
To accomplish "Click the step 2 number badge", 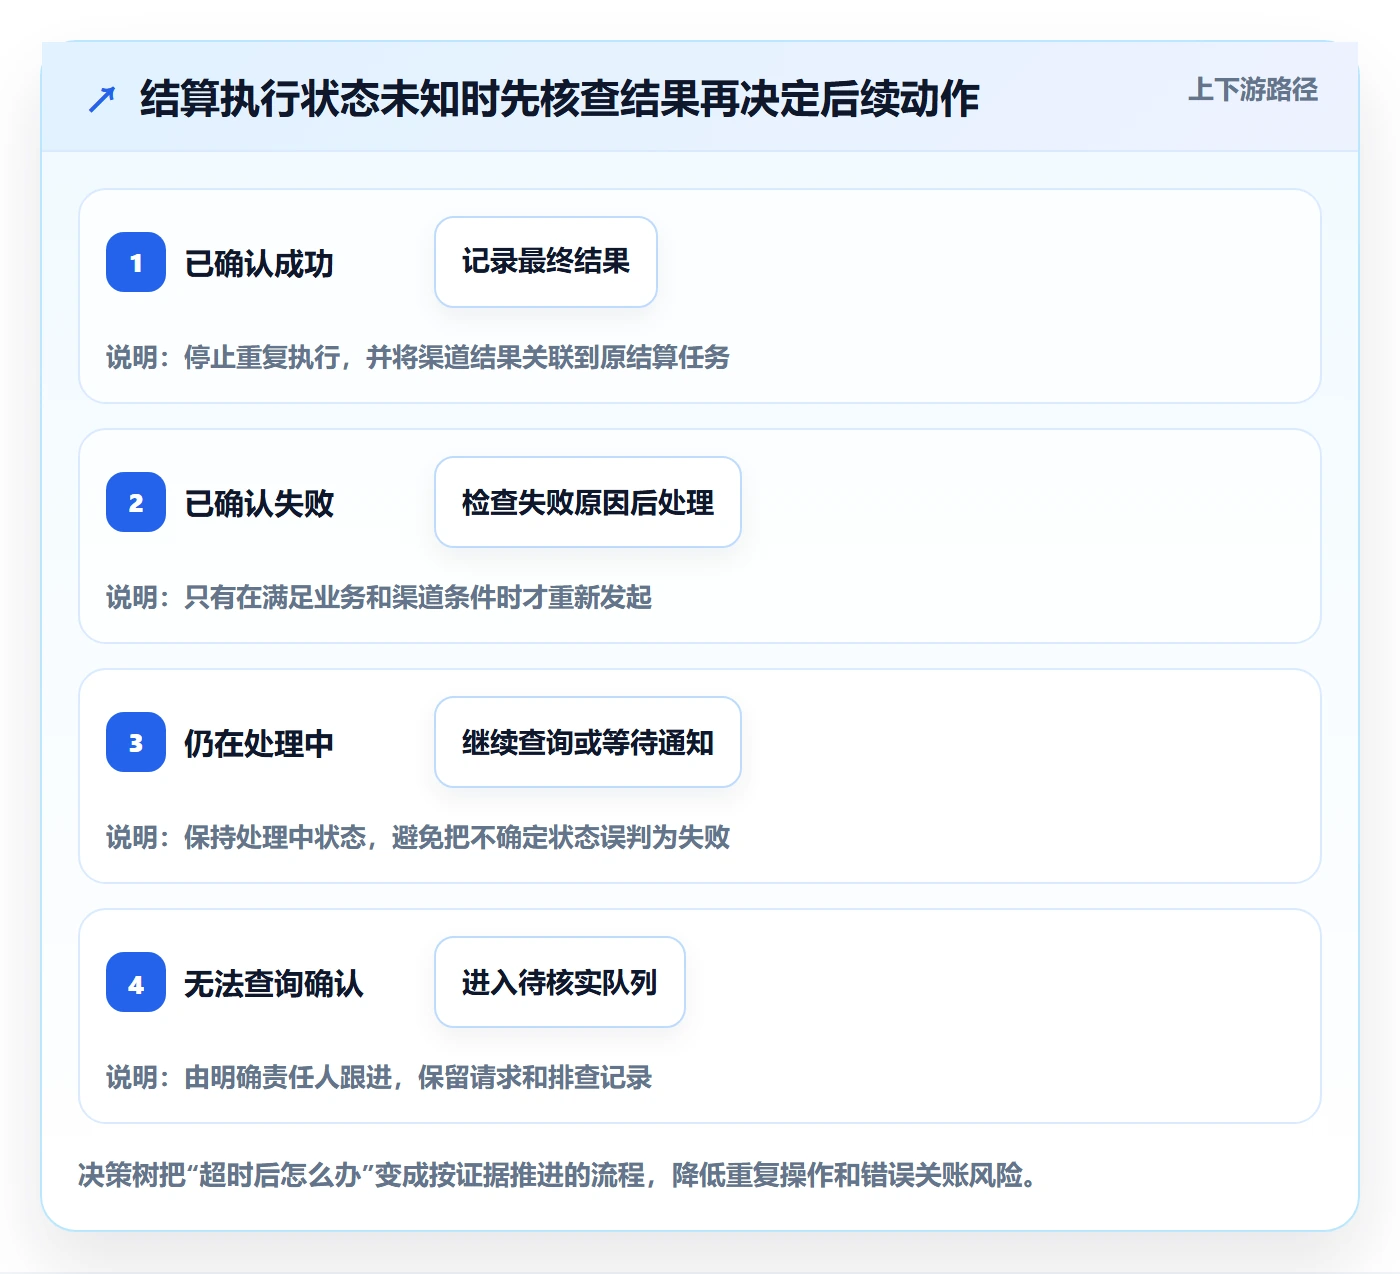I will pos(136,502).
